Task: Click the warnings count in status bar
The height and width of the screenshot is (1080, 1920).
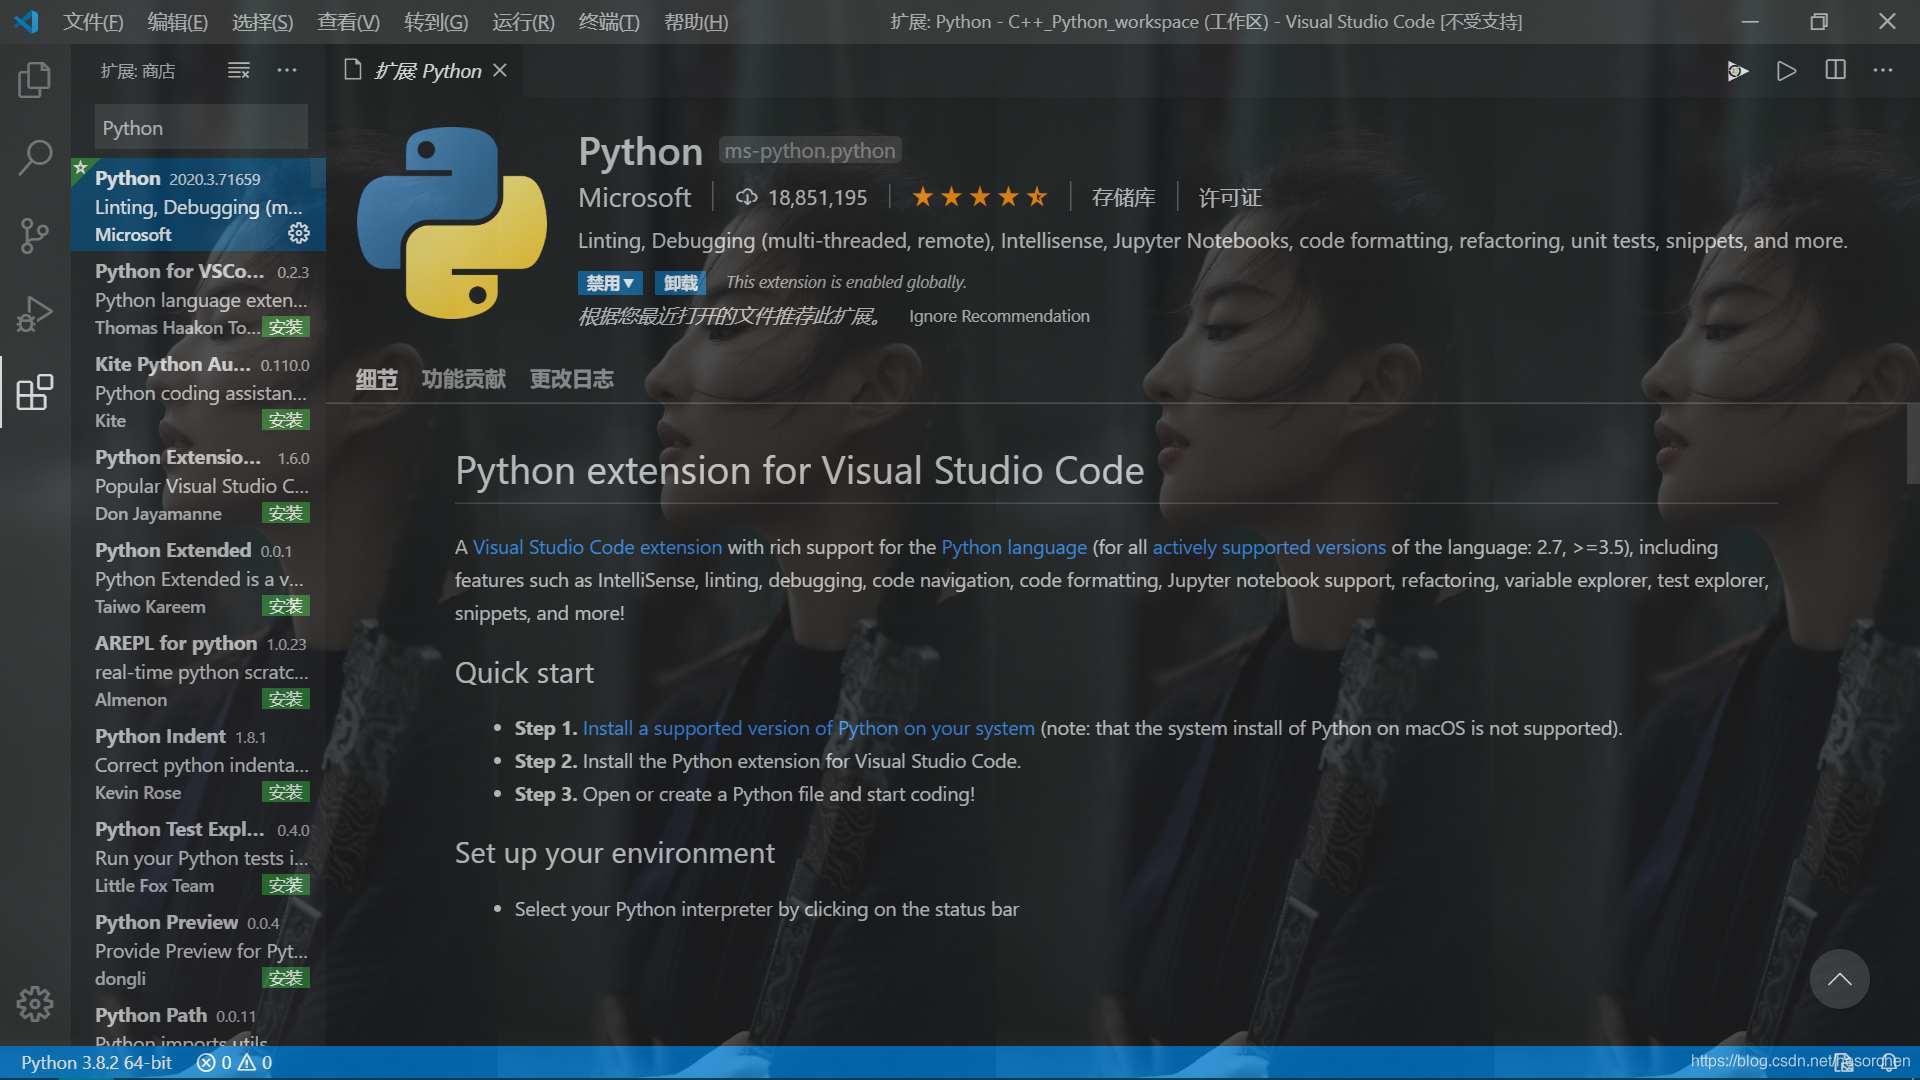Action: pos(255,1062)
